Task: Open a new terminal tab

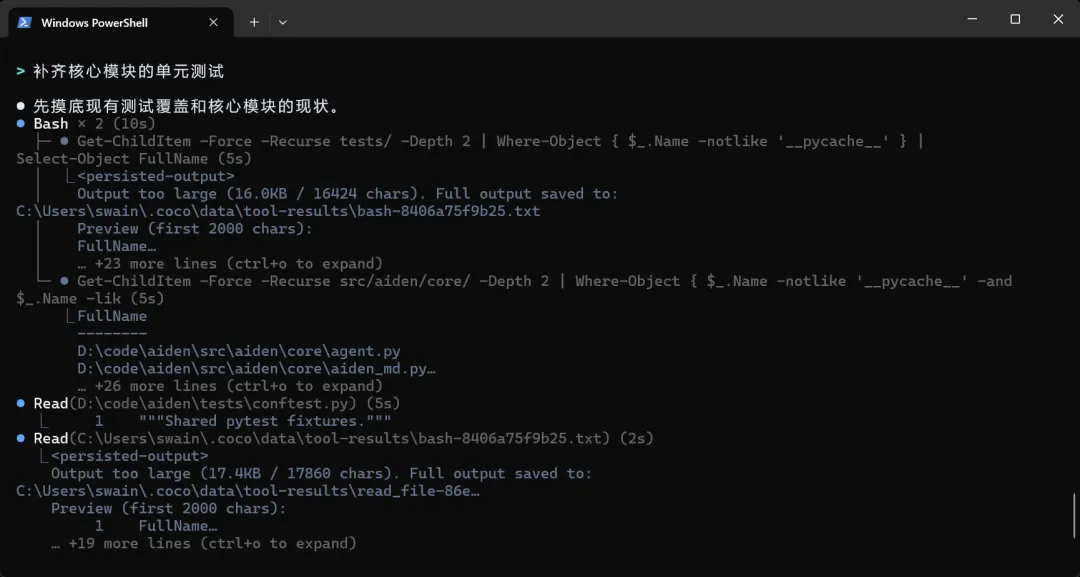Action: [254, 22]
